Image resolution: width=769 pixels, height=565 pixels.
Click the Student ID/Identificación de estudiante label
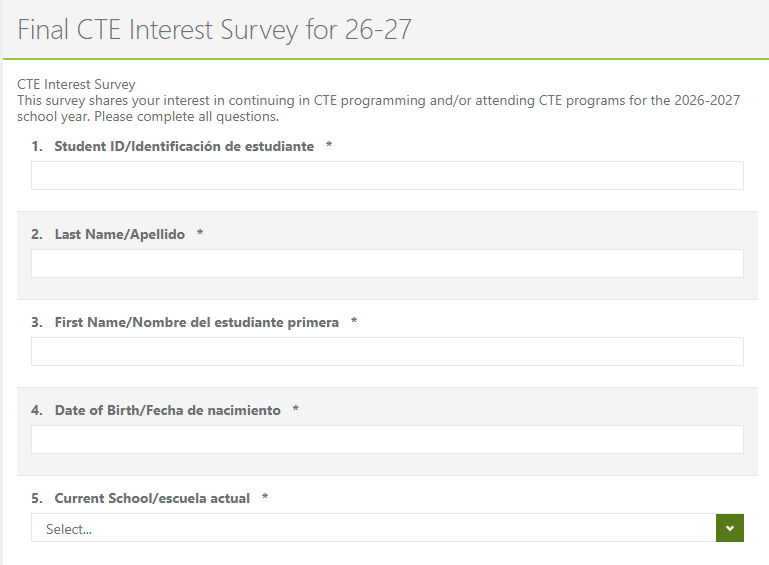click(x=184, y=147)
